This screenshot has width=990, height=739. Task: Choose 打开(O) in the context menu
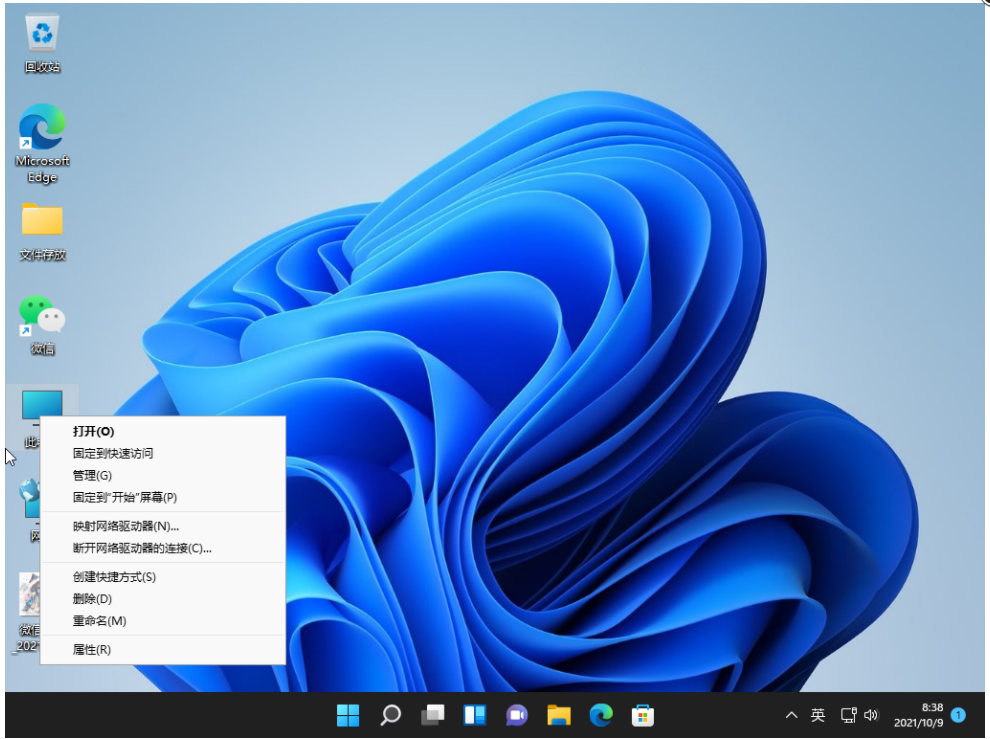[x=94, y=431]
